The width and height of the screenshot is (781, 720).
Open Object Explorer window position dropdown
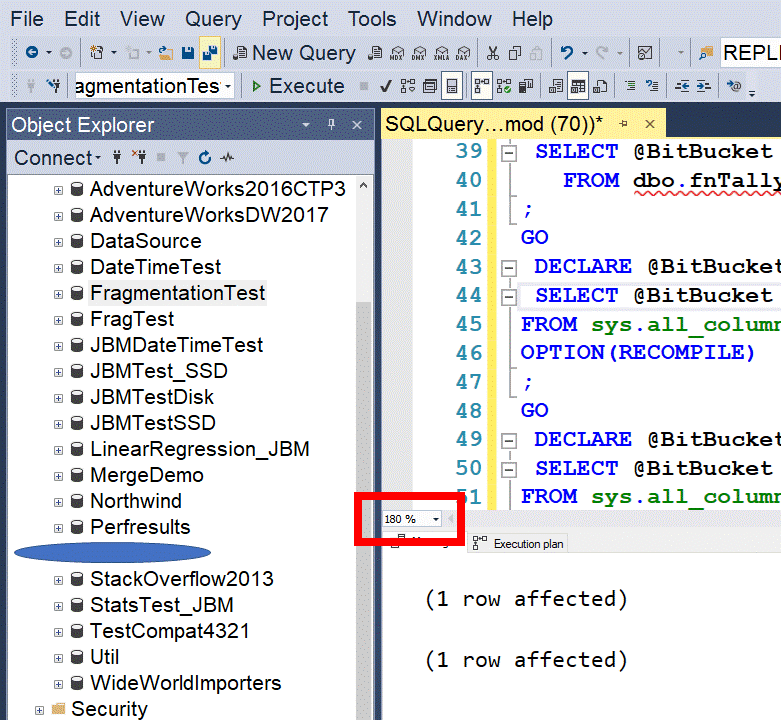(x=306, y=125)
